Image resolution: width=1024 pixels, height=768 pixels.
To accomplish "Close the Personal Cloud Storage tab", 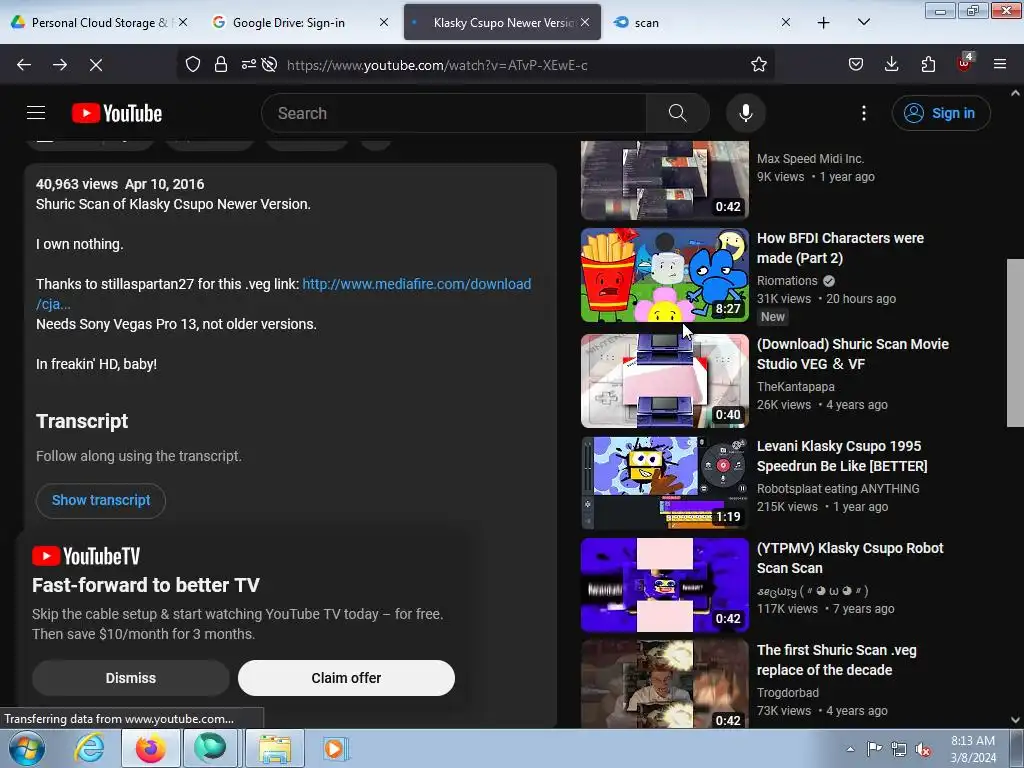I will point(184,22).
